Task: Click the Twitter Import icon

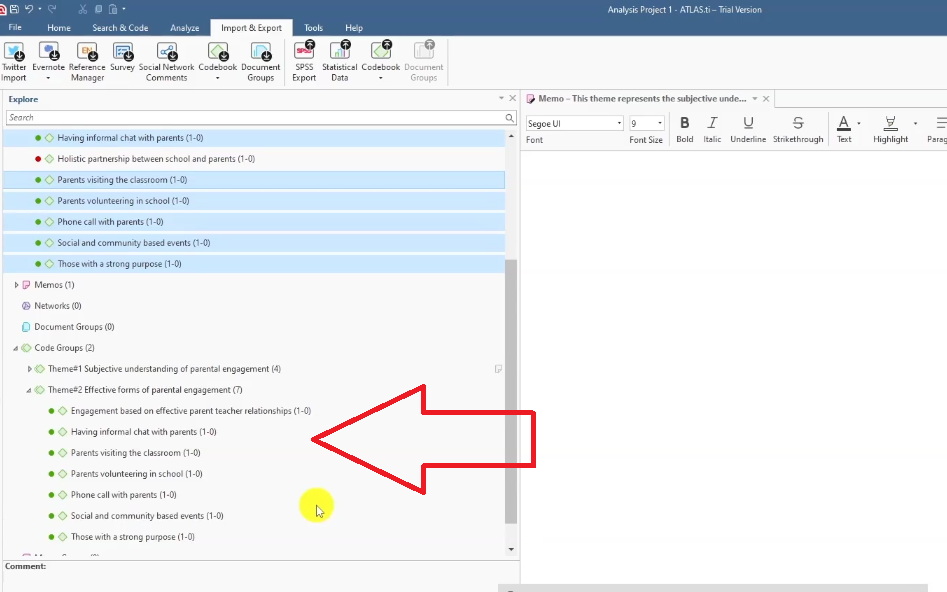Action: click(14, 51)
